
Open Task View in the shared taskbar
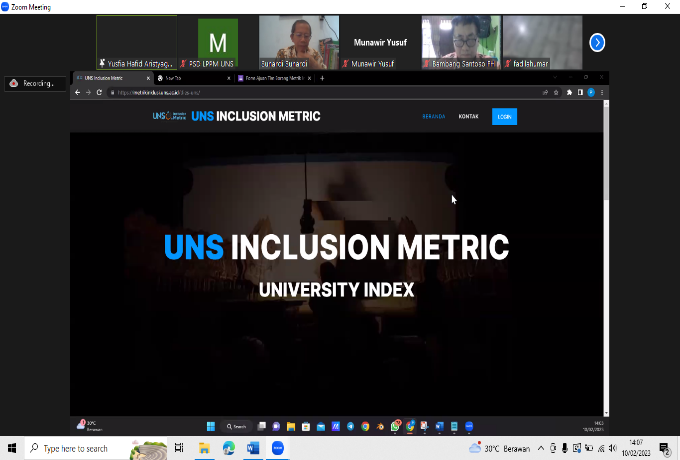262,426
